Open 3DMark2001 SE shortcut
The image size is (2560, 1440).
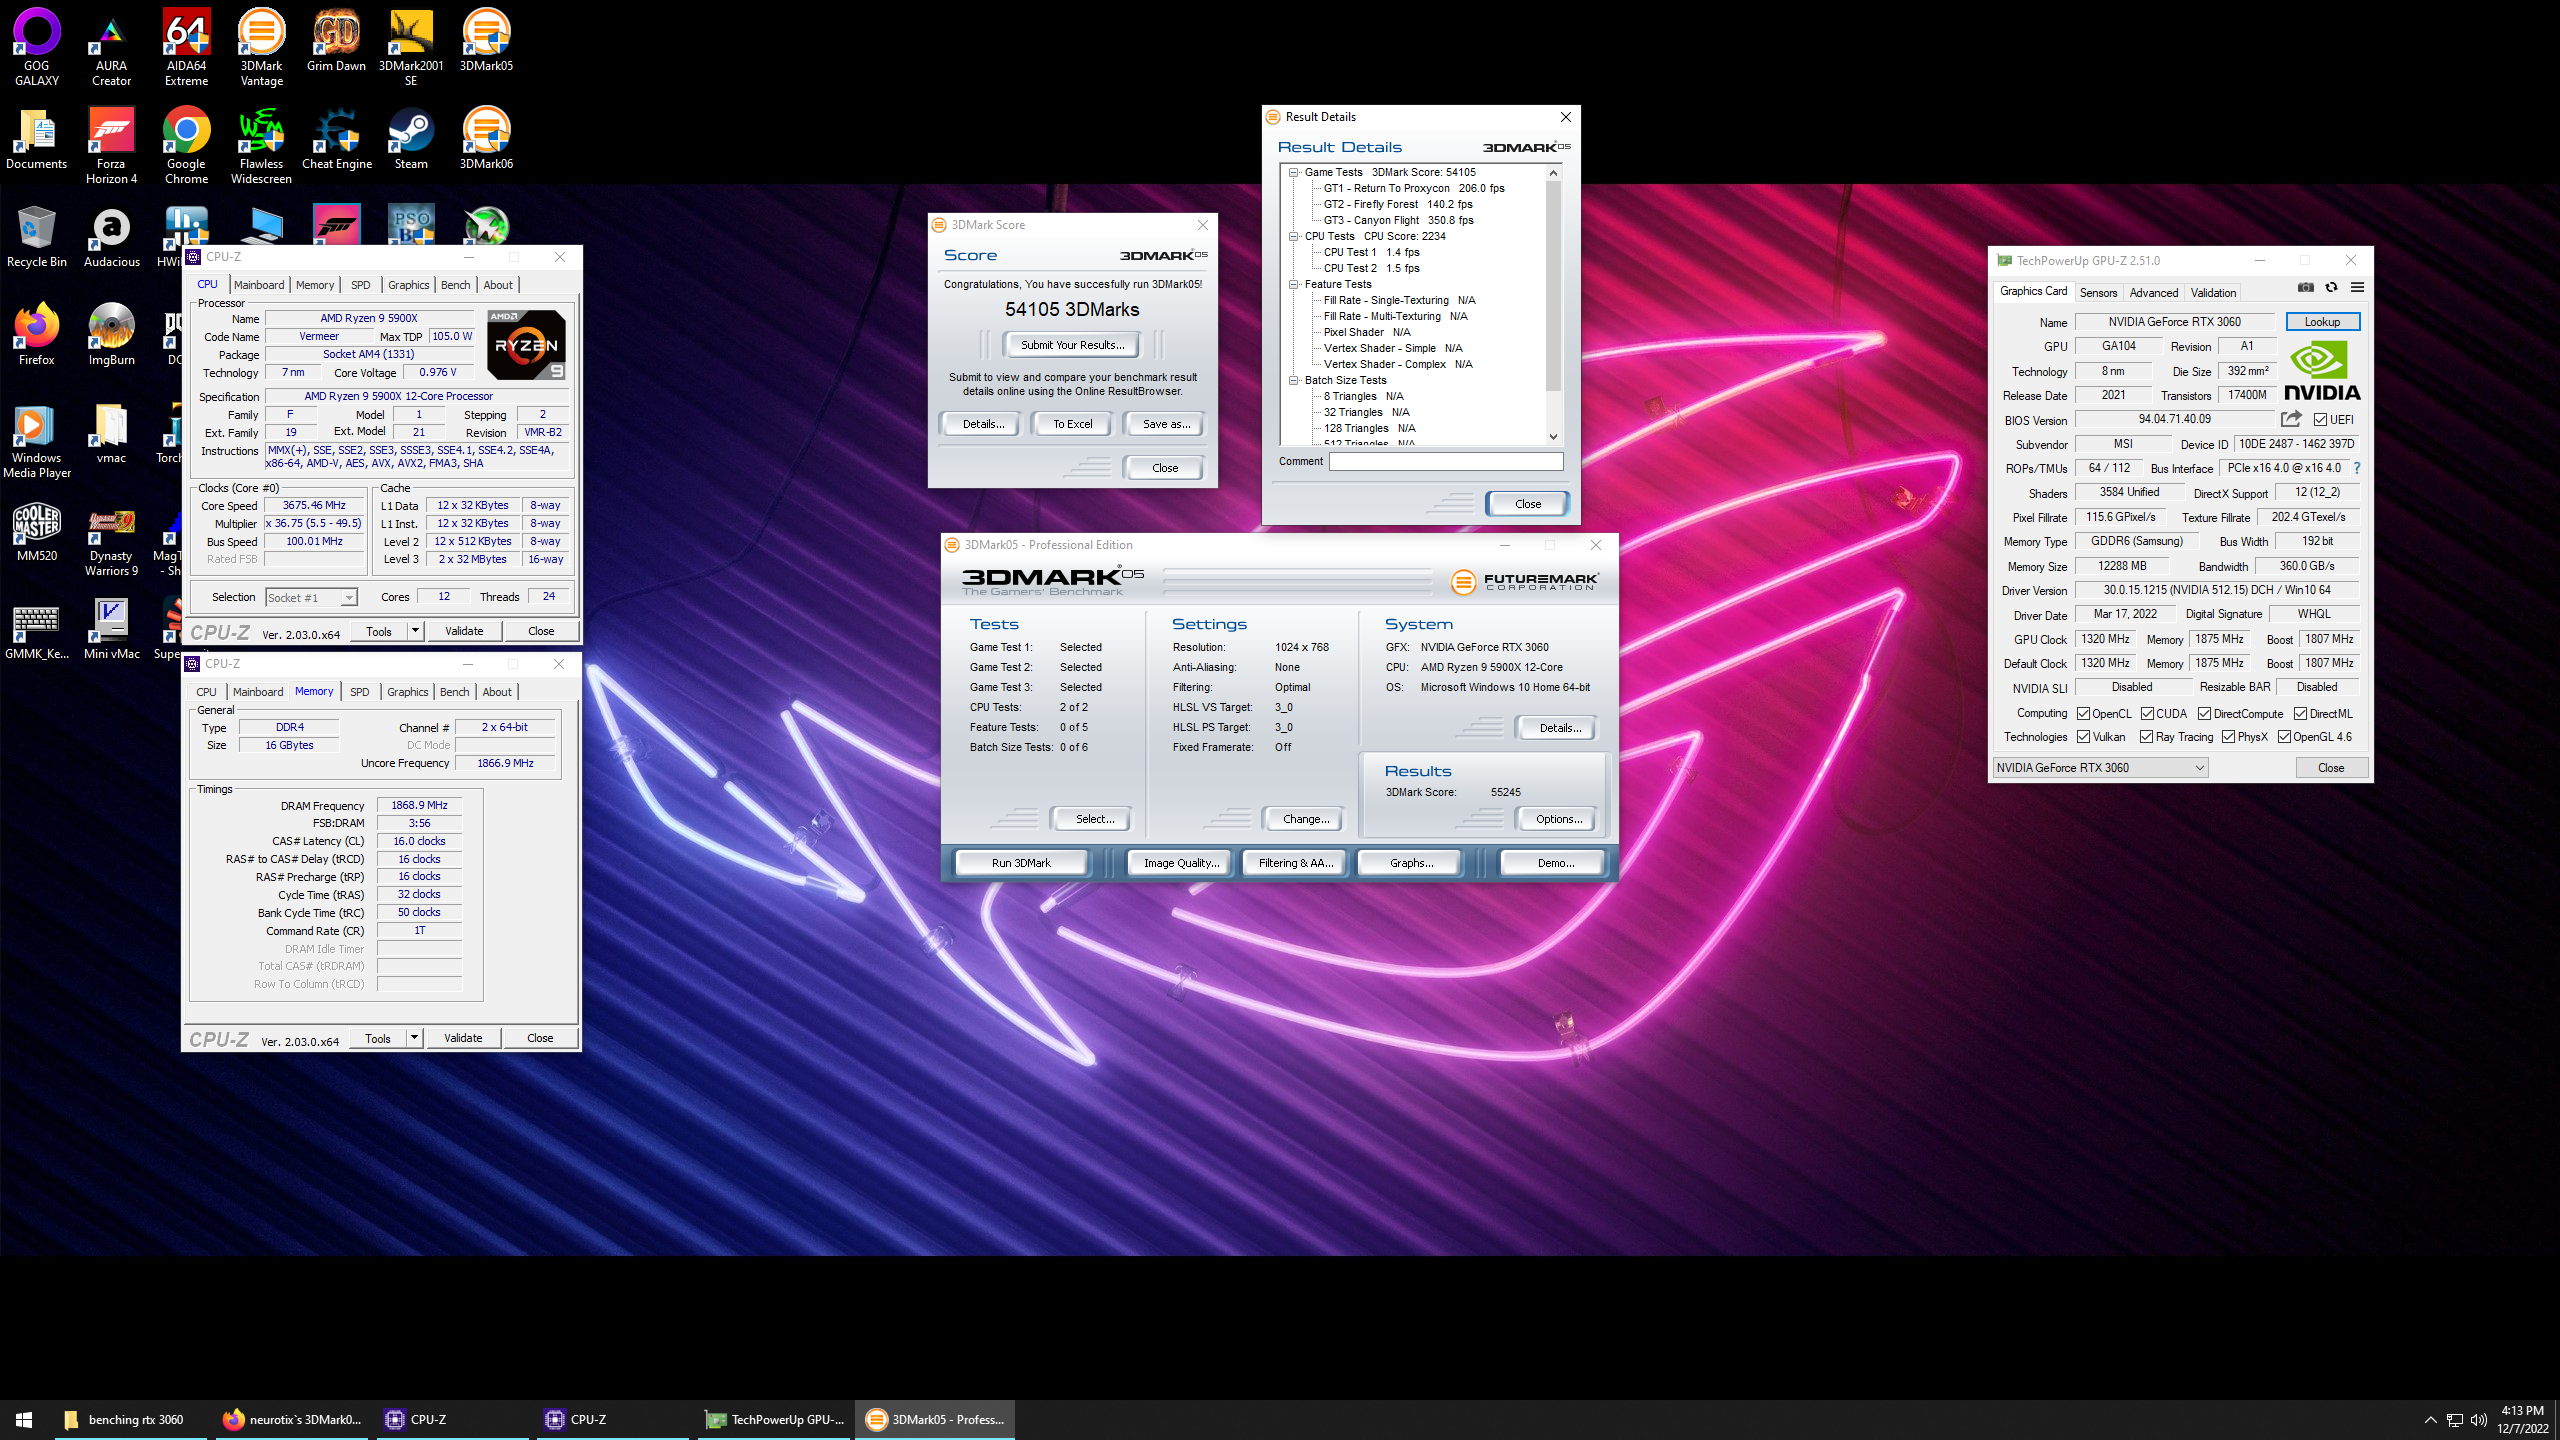(x=411, y=46)
